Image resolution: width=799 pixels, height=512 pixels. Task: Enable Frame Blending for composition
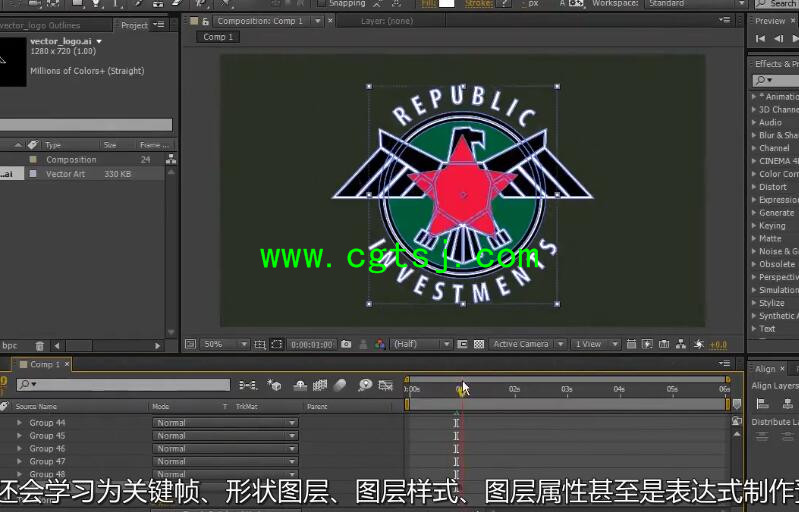pos(320,385)
